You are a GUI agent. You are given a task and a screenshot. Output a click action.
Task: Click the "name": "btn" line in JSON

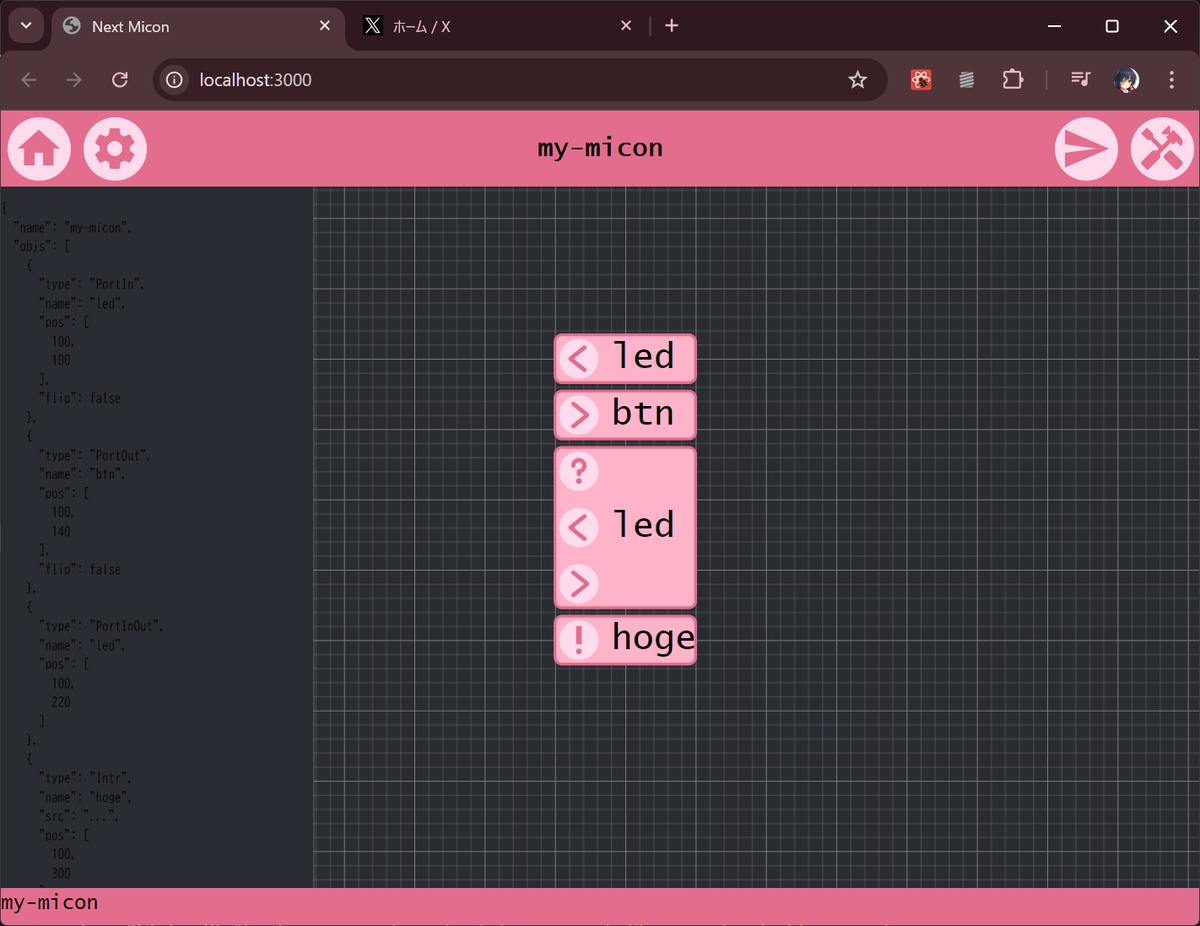point(82,474)
